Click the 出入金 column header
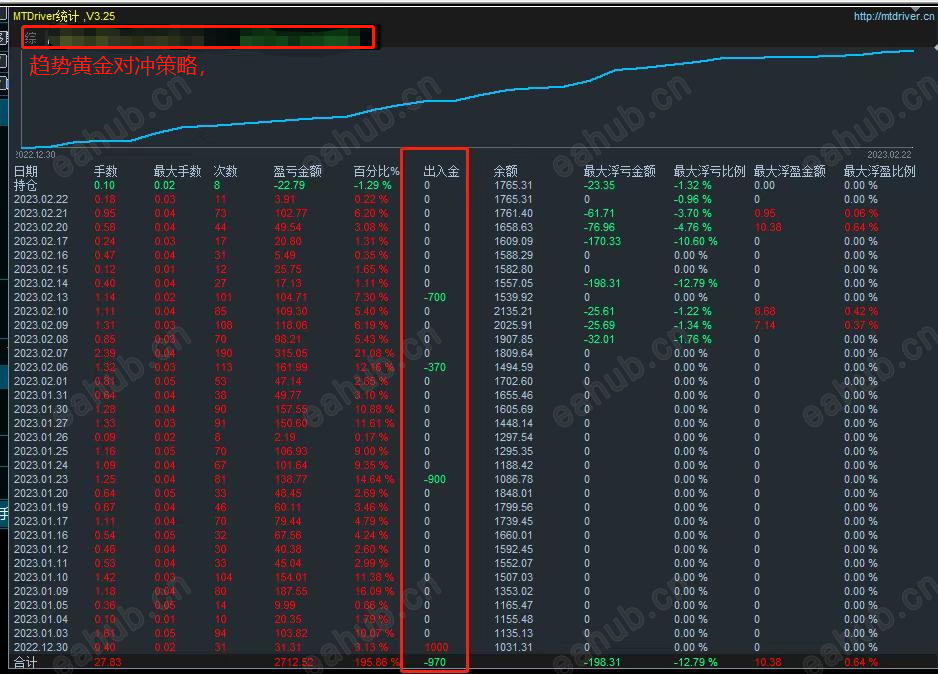Viewport: 938px width, 674px height. click(441, 172)
